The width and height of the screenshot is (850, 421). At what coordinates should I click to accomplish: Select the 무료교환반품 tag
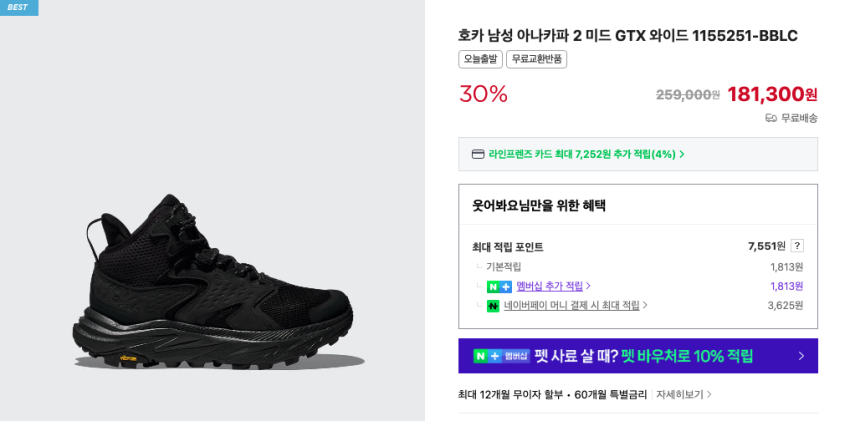coord(536,59)
